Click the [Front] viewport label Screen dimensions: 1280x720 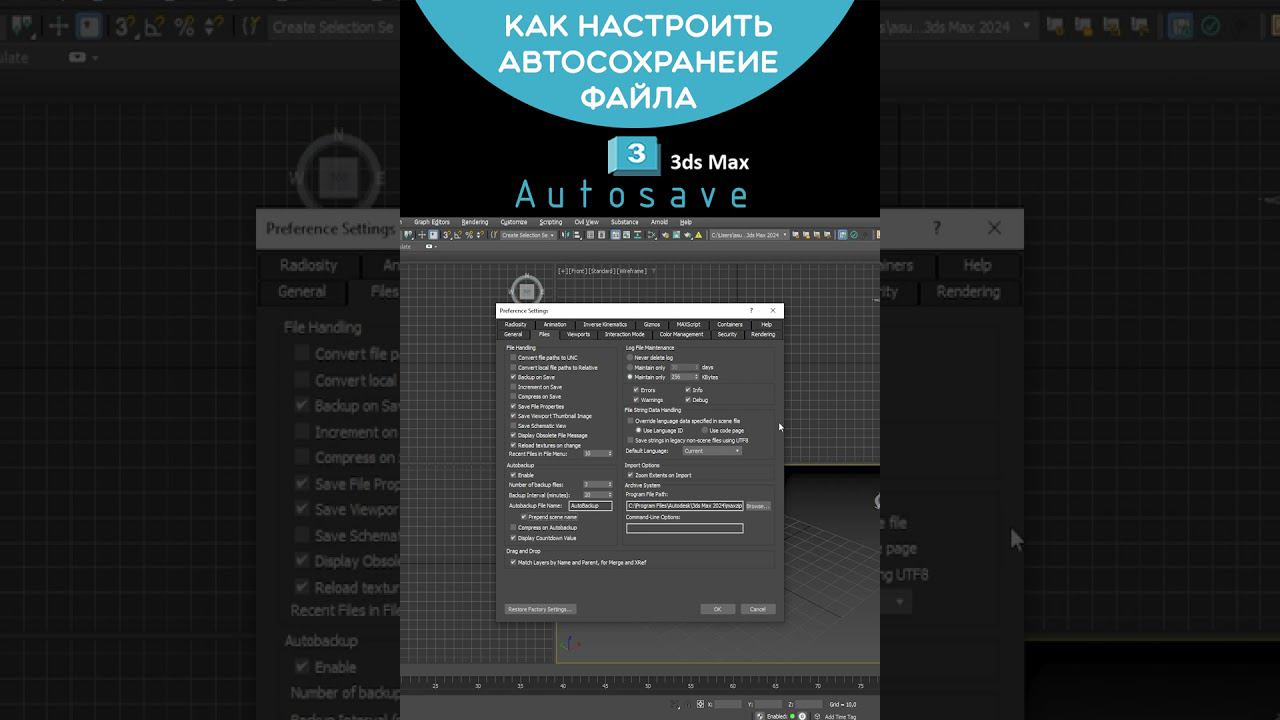(577, 271)
